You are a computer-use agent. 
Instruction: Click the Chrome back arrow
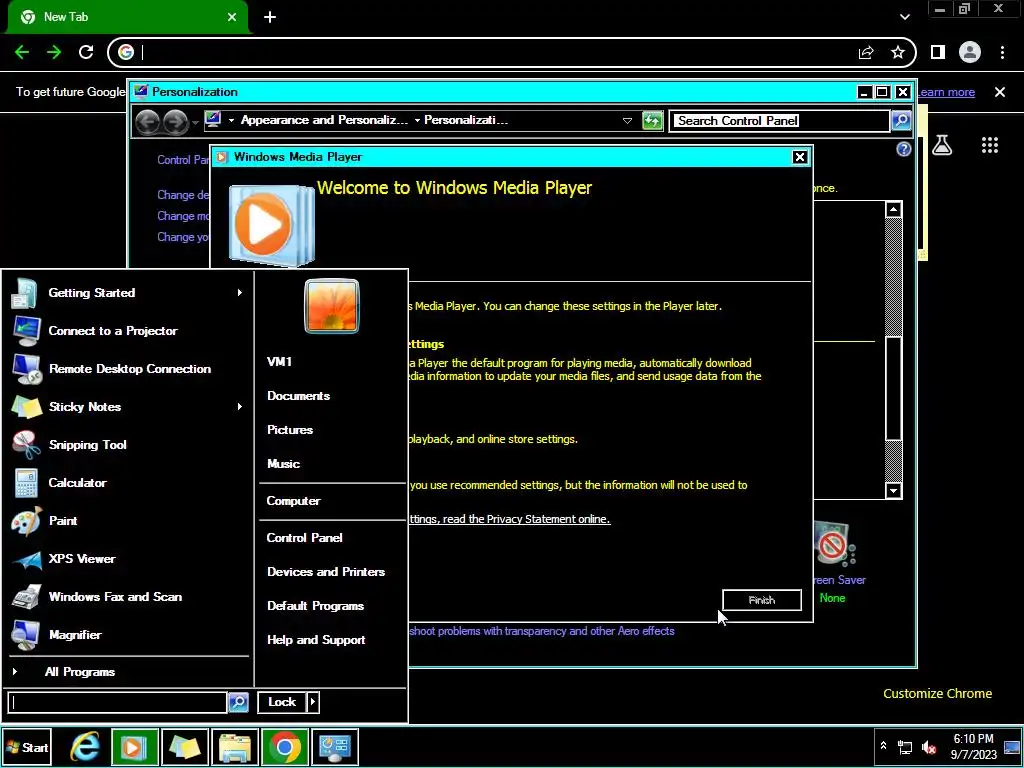22,52
